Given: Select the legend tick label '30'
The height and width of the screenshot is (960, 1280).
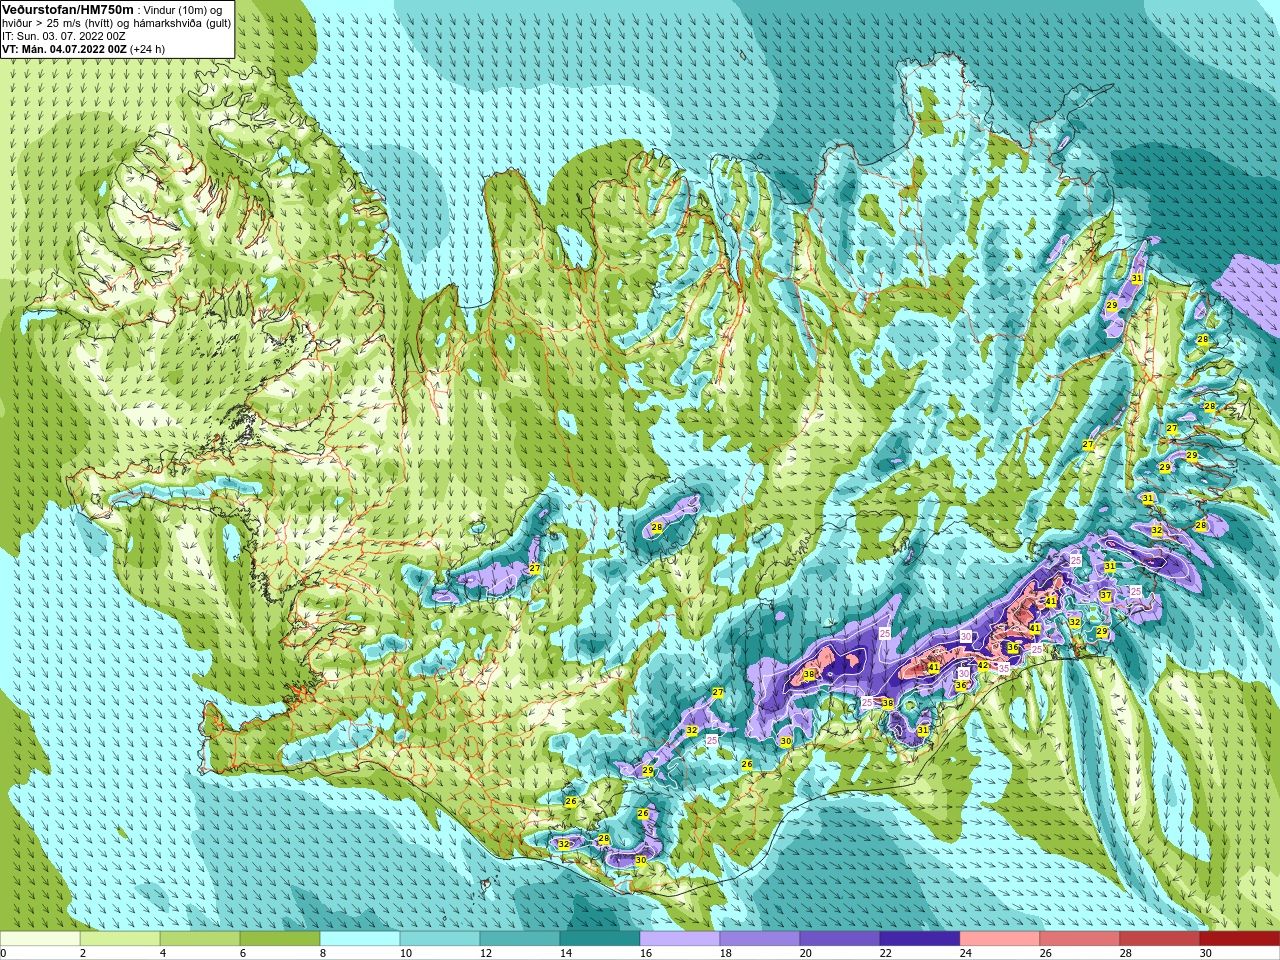Looking at the screenshot, I should pyautogui.click(x=1207, y=954).
